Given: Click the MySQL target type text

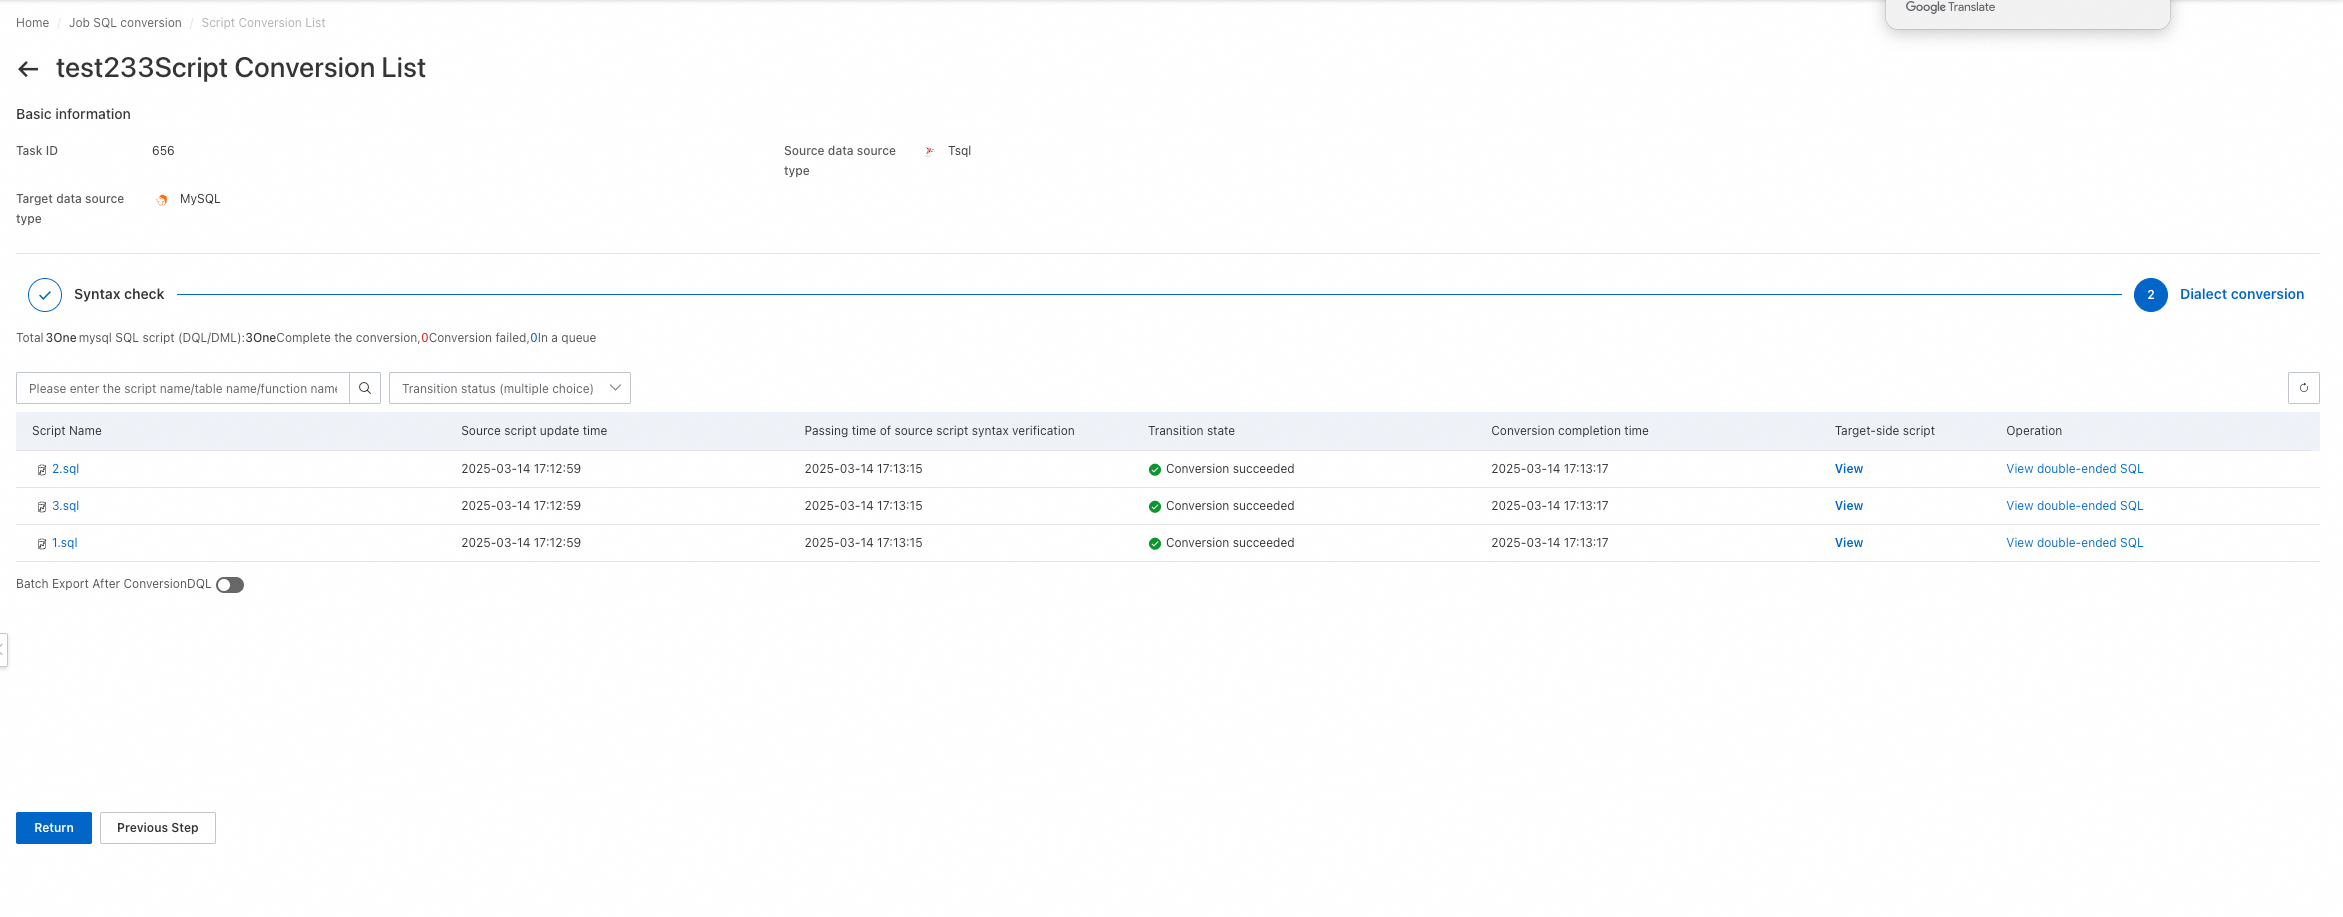Looking at the screenshot, I should (200, 199).
